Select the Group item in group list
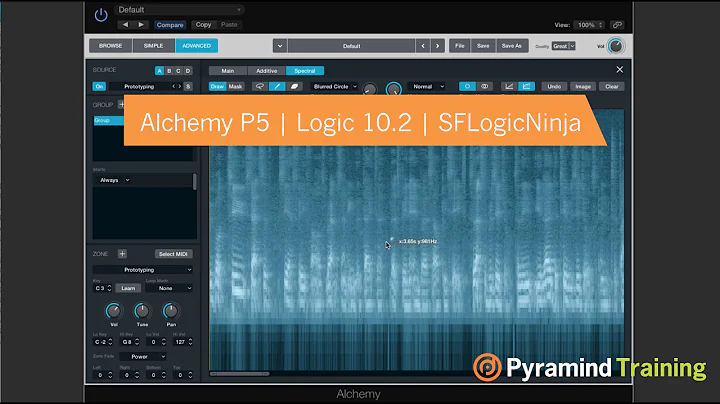 (109, 120)
